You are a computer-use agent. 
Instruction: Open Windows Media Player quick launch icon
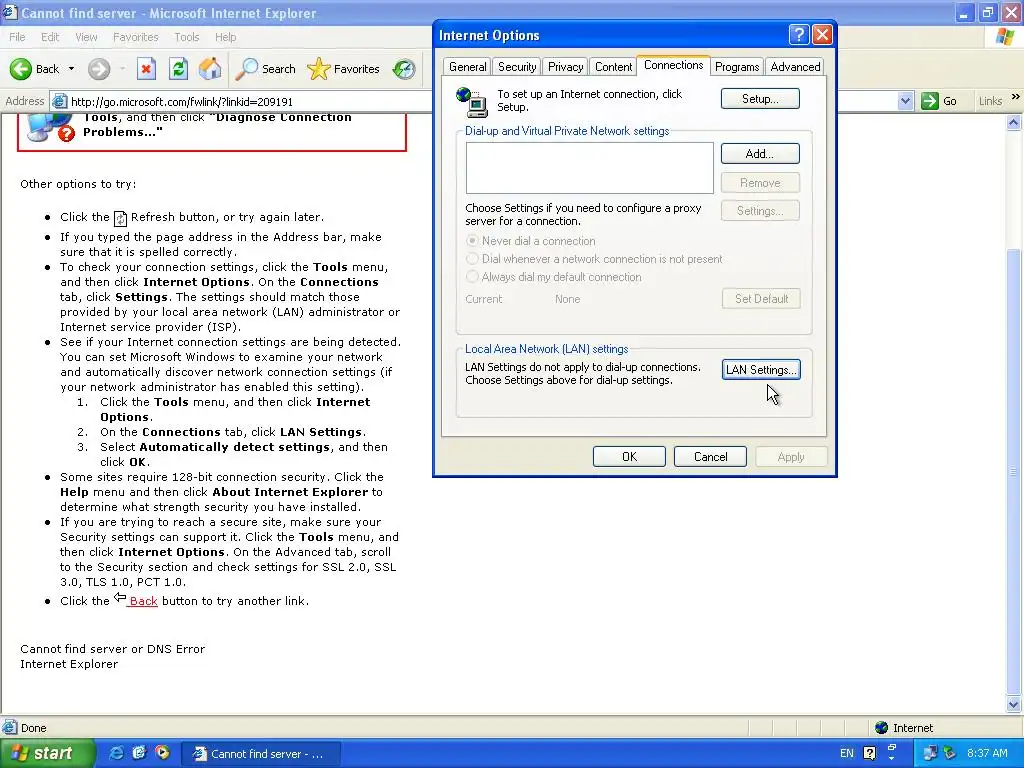click(x=162, y=753)
